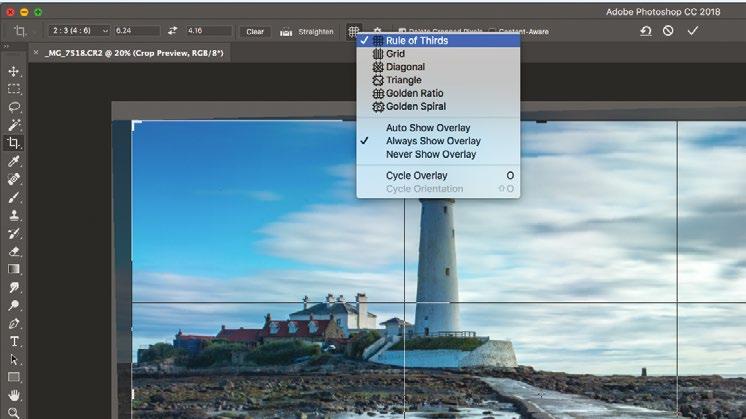The width and height of the screenshot is (746, 419).
Task: Grab the top-left crop corner handle
Action: [136, 126]
